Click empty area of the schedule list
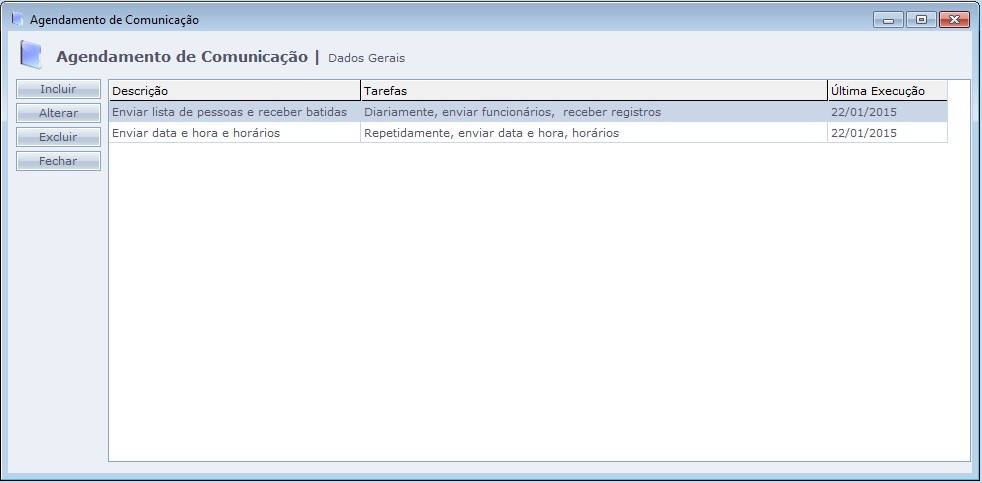The width and height of the screenshot is (982, 483). 538,300
